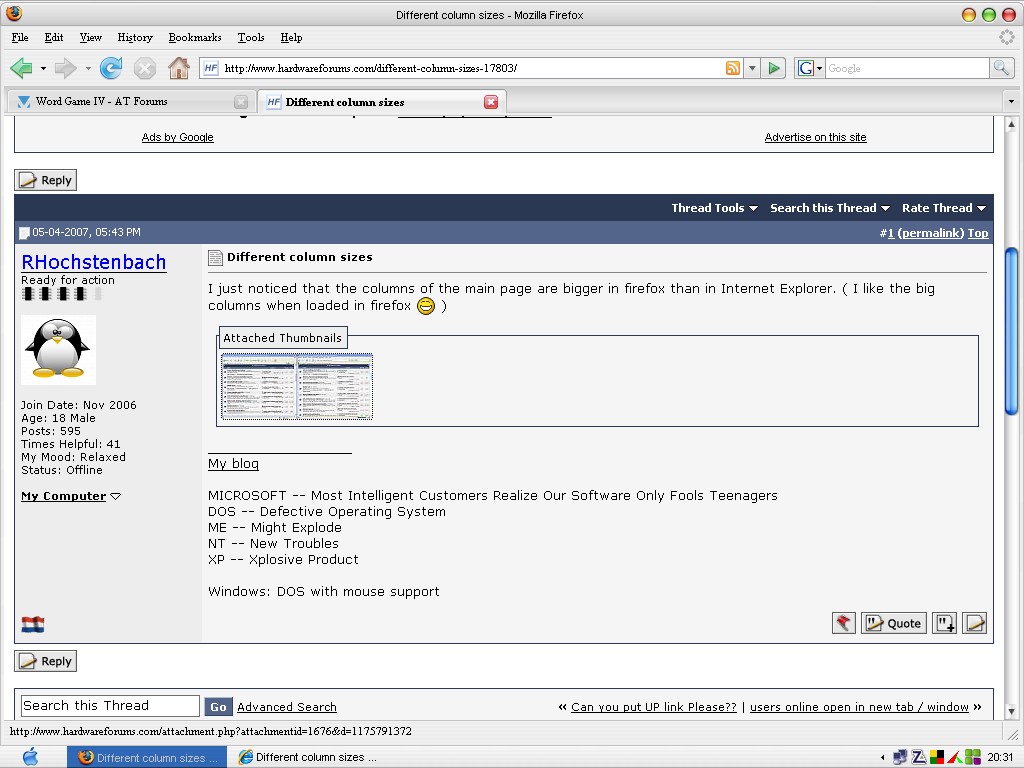Click the Quote button

[893, 623]
